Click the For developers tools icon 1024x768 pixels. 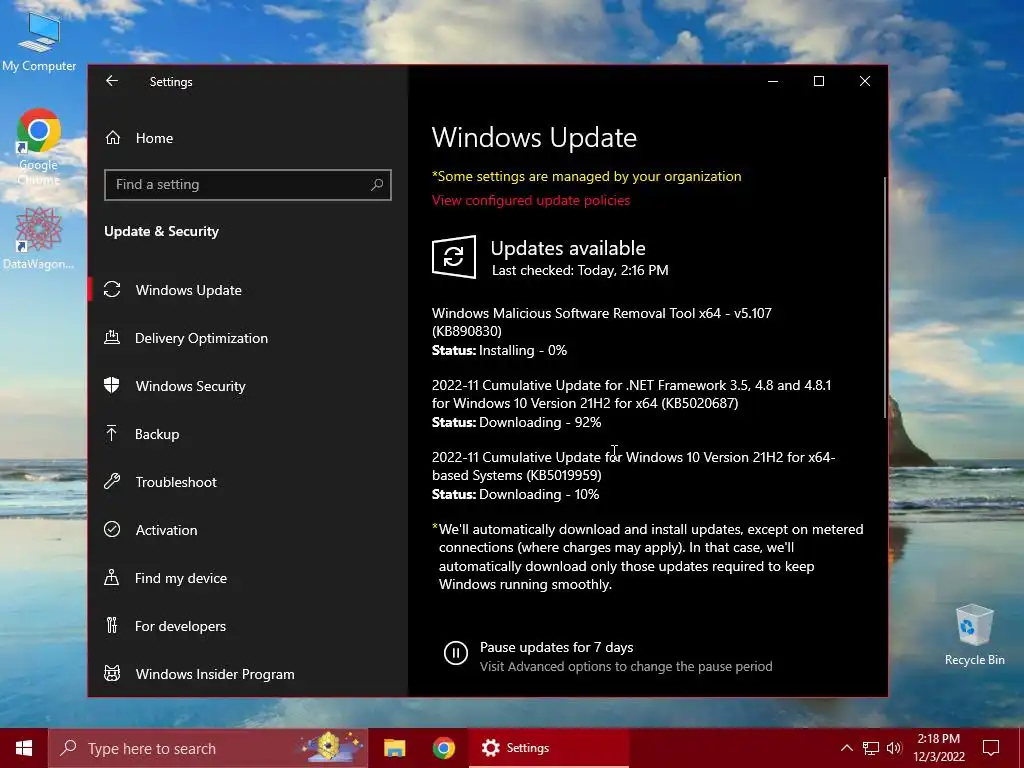[x=112, y=625]
